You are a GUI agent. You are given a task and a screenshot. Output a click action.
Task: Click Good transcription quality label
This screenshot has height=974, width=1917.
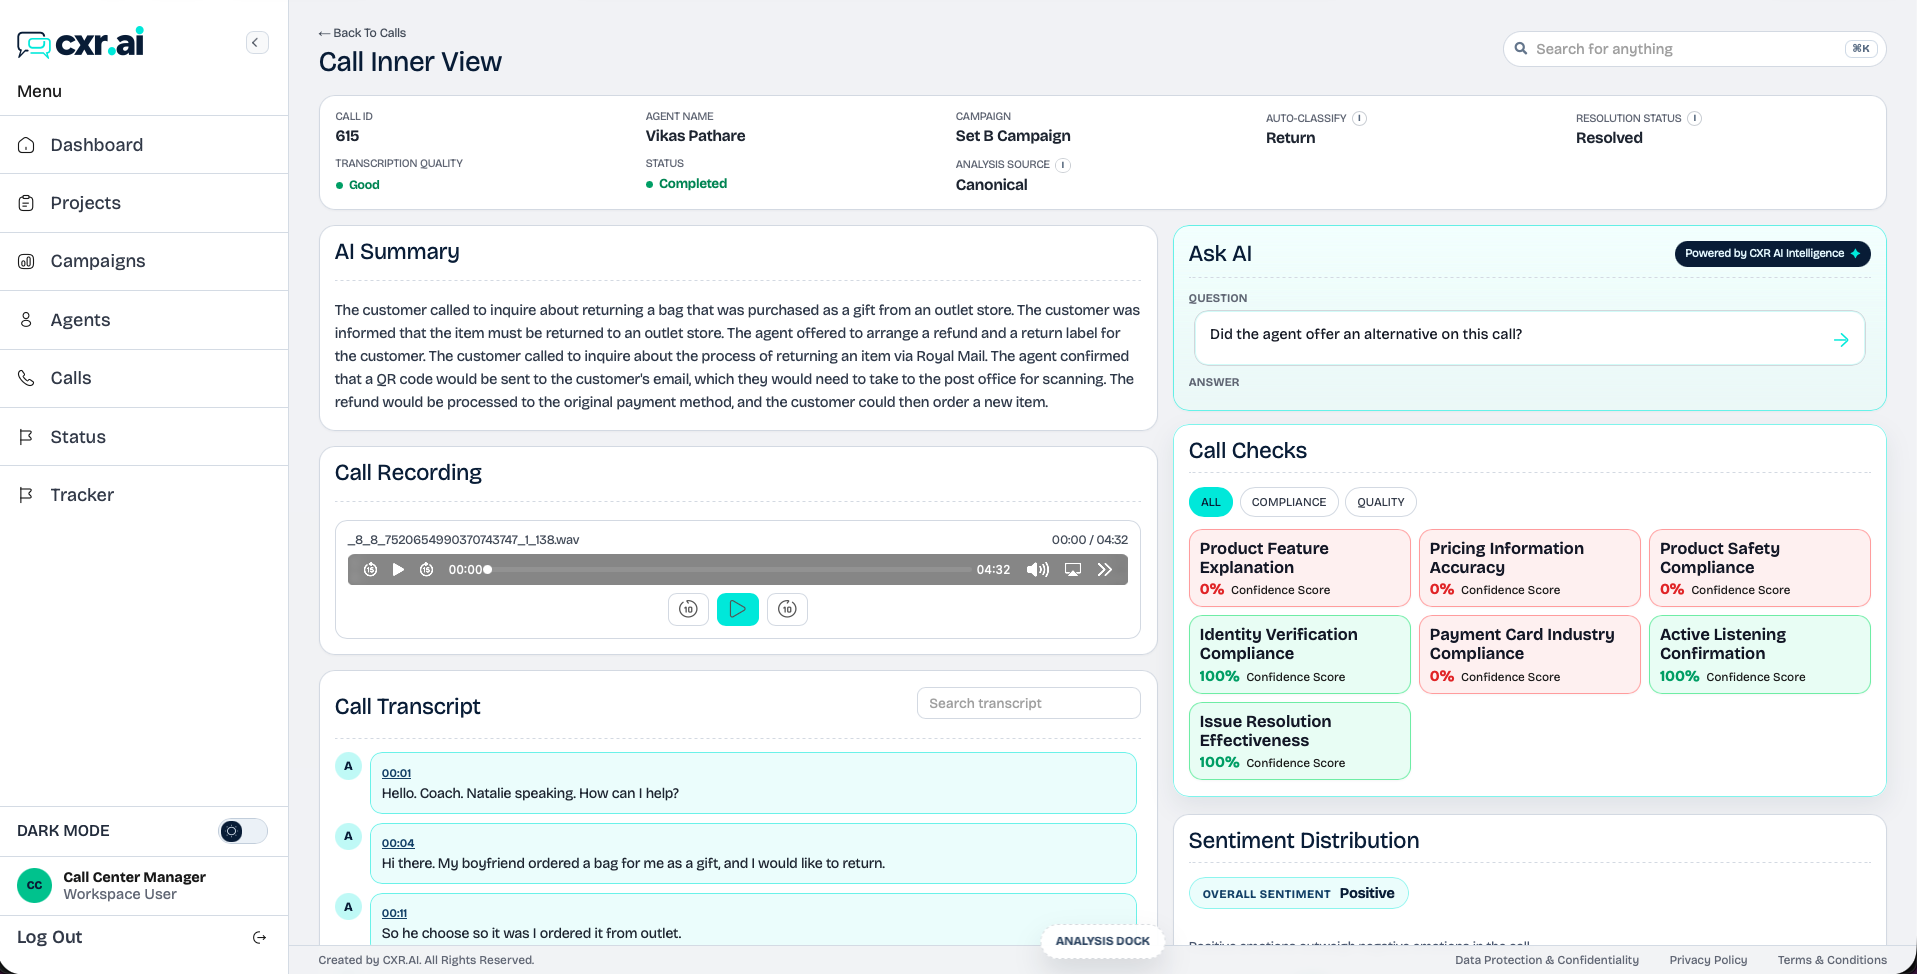(x=364, y=185)
